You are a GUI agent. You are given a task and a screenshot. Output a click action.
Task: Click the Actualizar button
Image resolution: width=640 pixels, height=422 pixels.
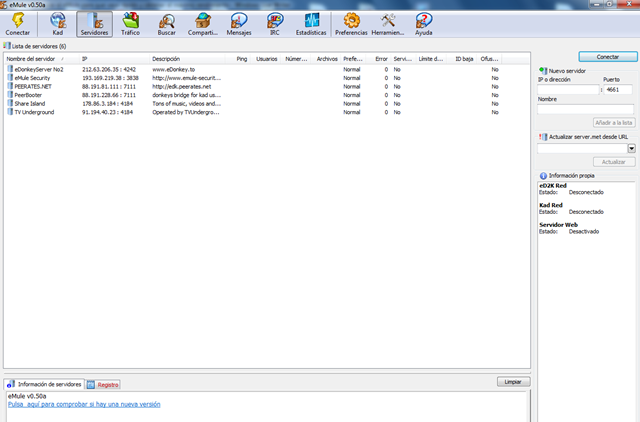coord(614,162)
